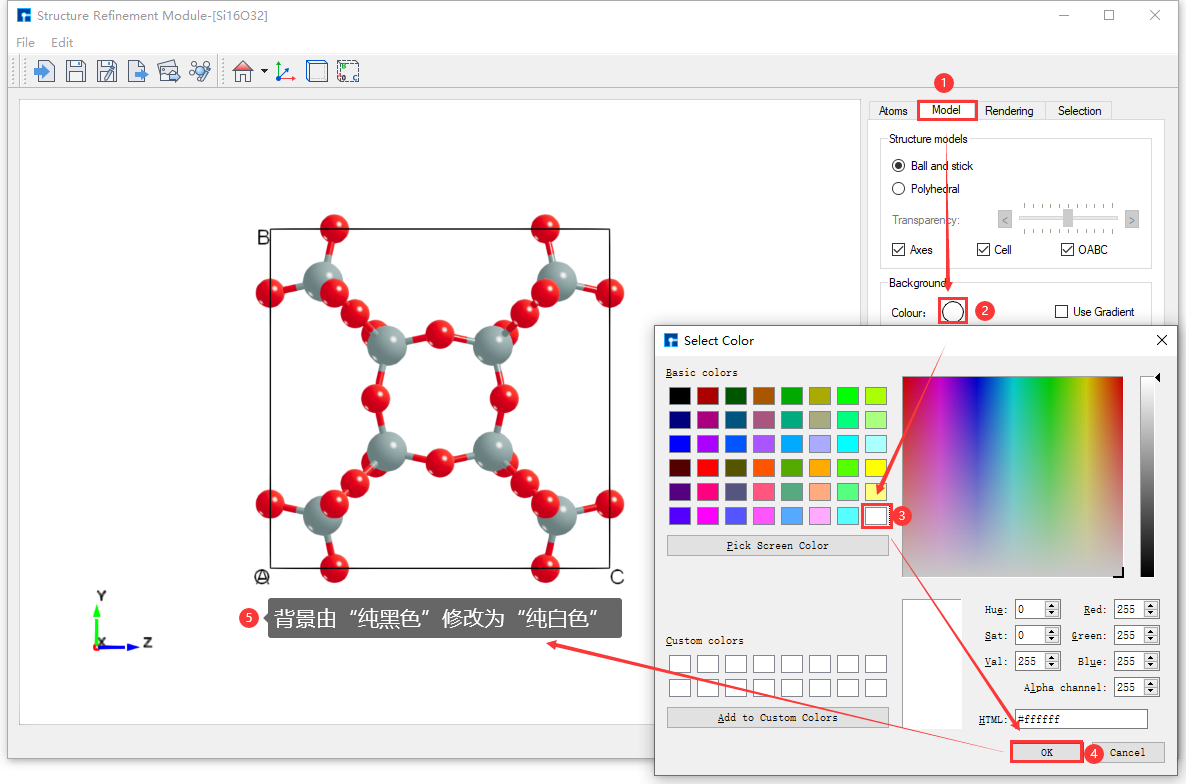
Task: Select the Save As icon with pencil
Action: (106, 70)
